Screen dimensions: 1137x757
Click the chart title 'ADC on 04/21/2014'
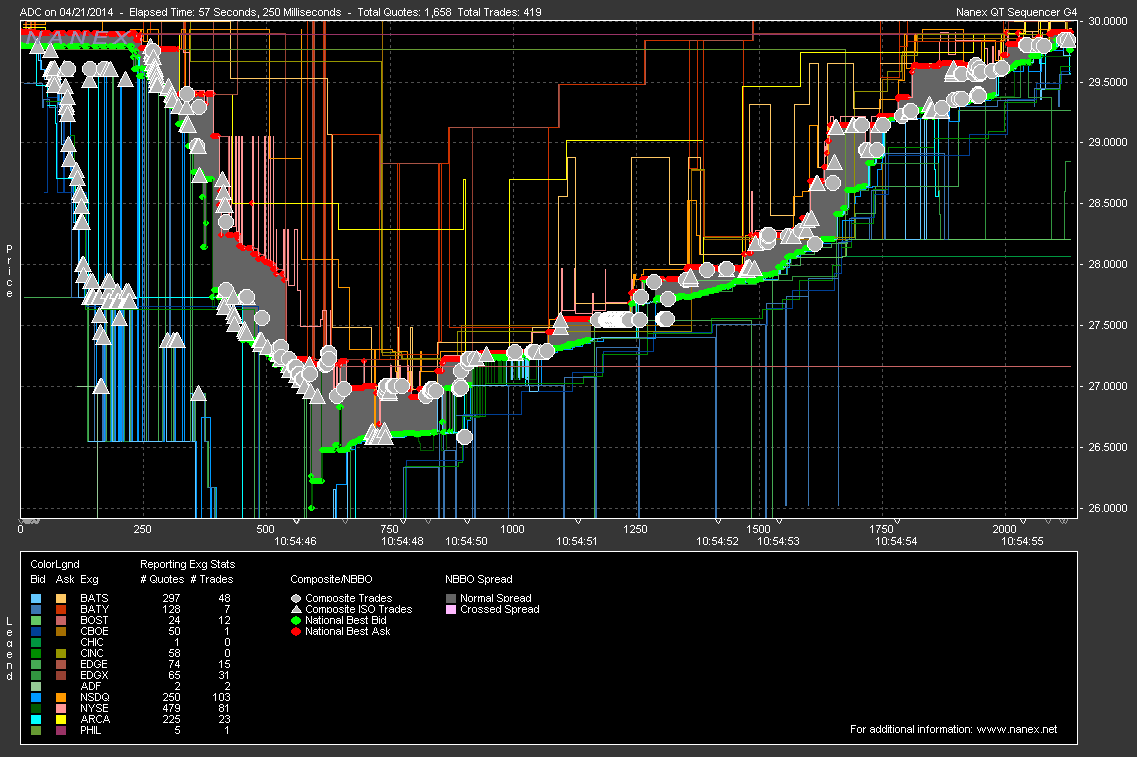67,12
